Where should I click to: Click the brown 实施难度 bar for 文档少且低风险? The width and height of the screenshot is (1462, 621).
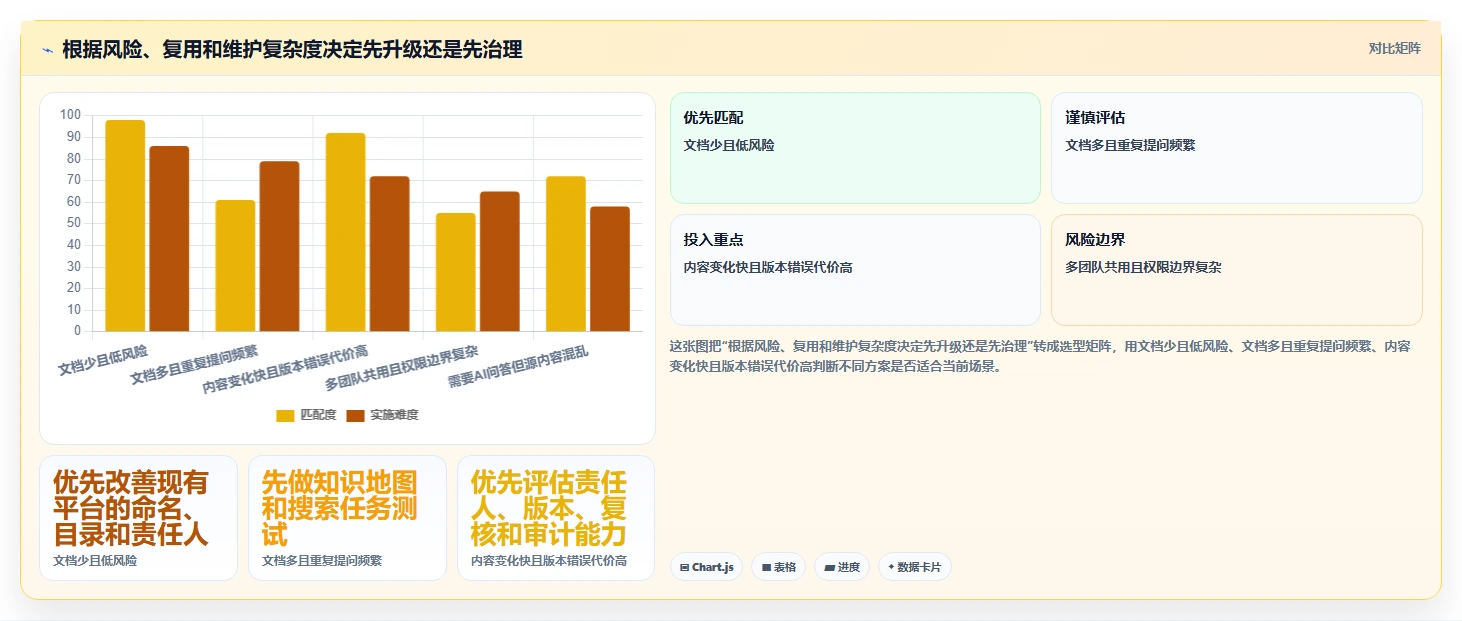coord(169,238)
